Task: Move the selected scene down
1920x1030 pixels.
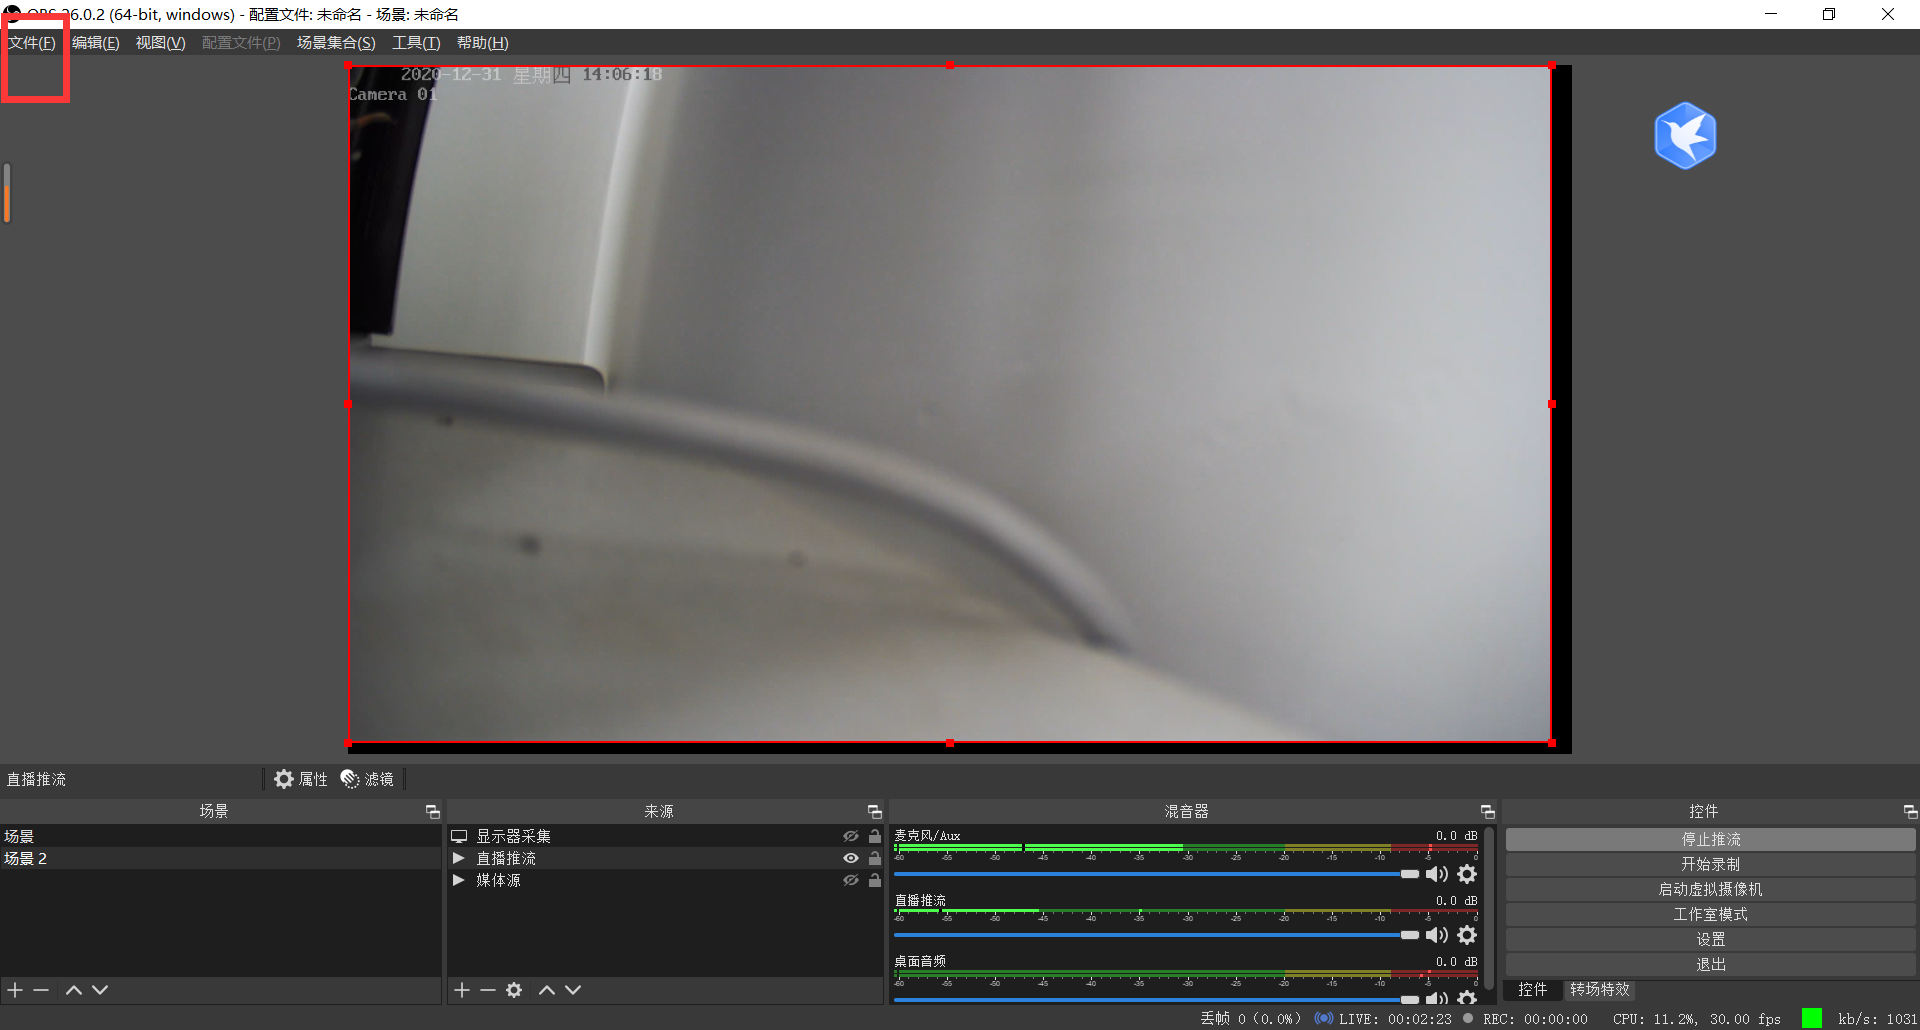Action: click(100, 990)
